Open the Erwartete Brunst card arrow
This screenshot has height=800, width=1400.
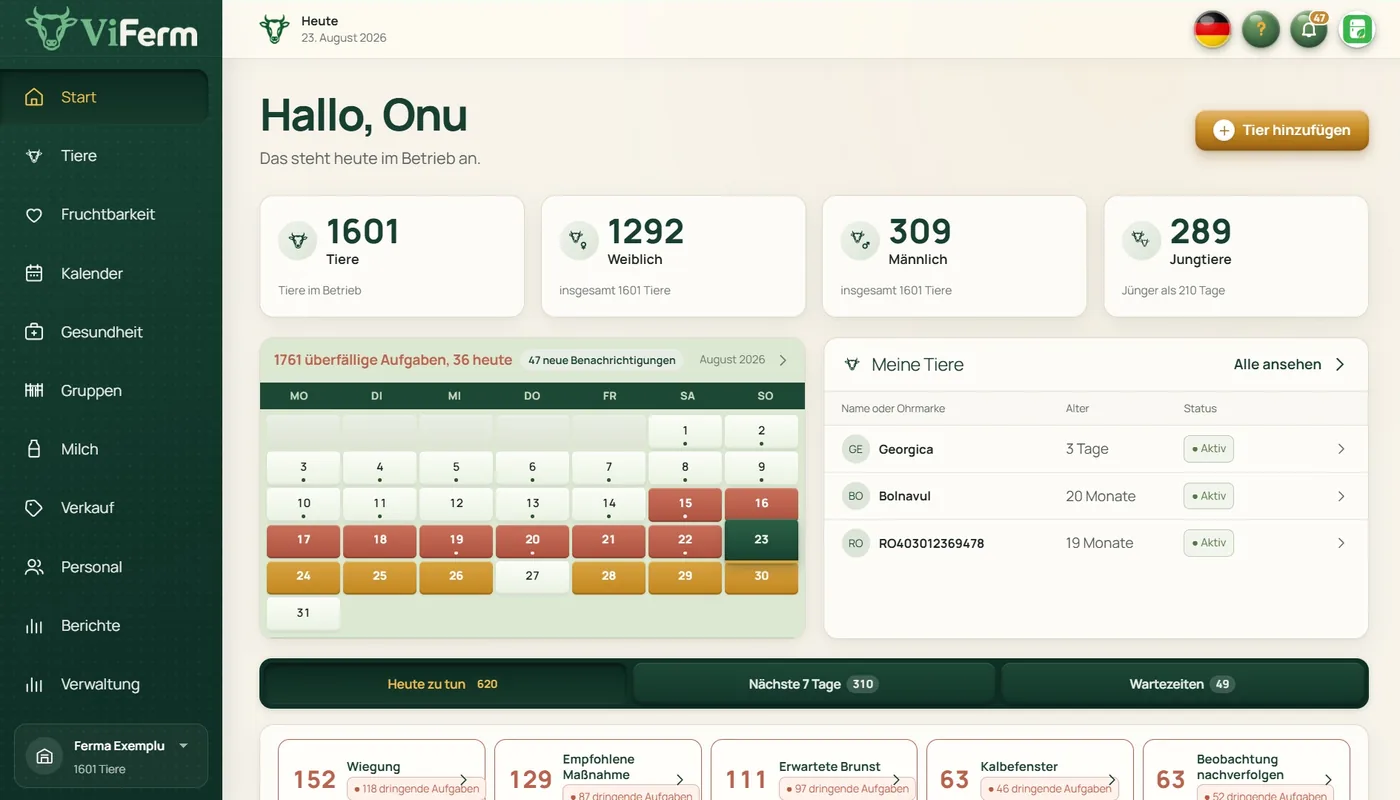896,780
